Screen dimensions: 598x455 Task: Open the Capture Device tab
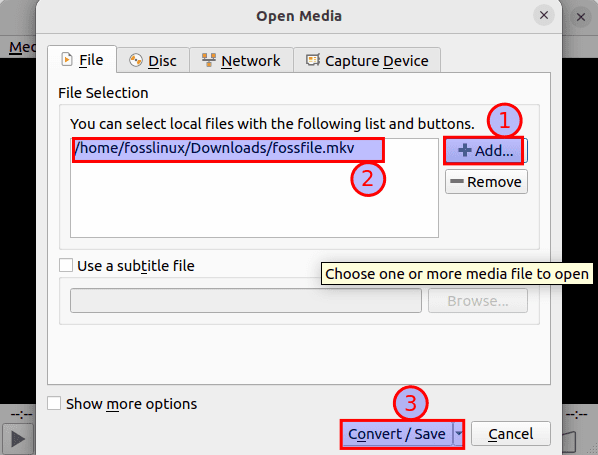[367, 60]
